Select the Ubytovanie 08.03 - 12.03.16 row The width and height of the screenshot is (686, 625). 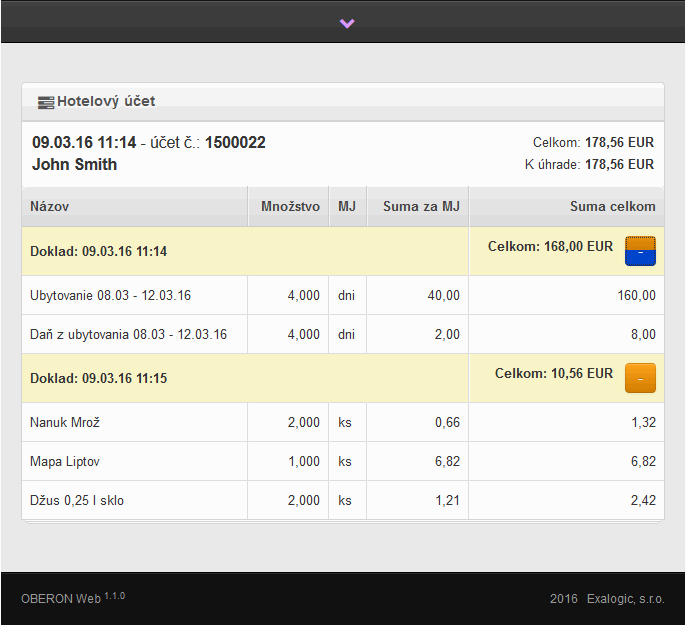(110, 295)
